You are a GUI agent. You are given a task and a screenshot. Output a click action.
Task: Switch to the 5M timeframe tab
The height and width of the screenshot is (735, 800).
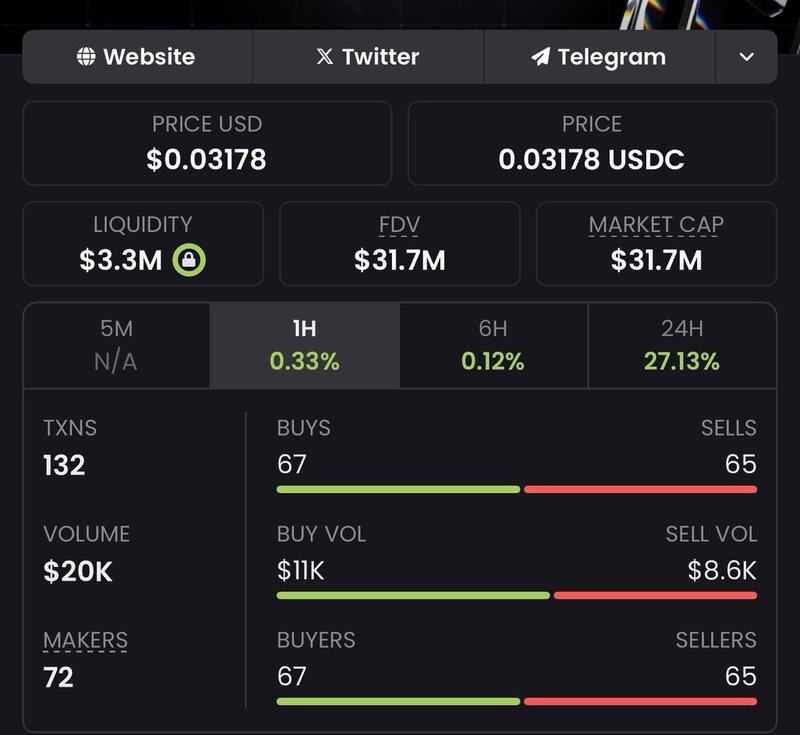pos(116,345)
